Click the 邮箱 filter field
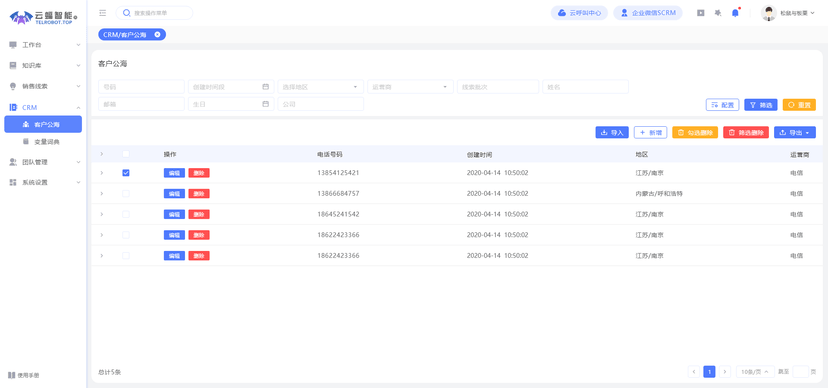The image size is (828, 388). [x=142, y=104]
